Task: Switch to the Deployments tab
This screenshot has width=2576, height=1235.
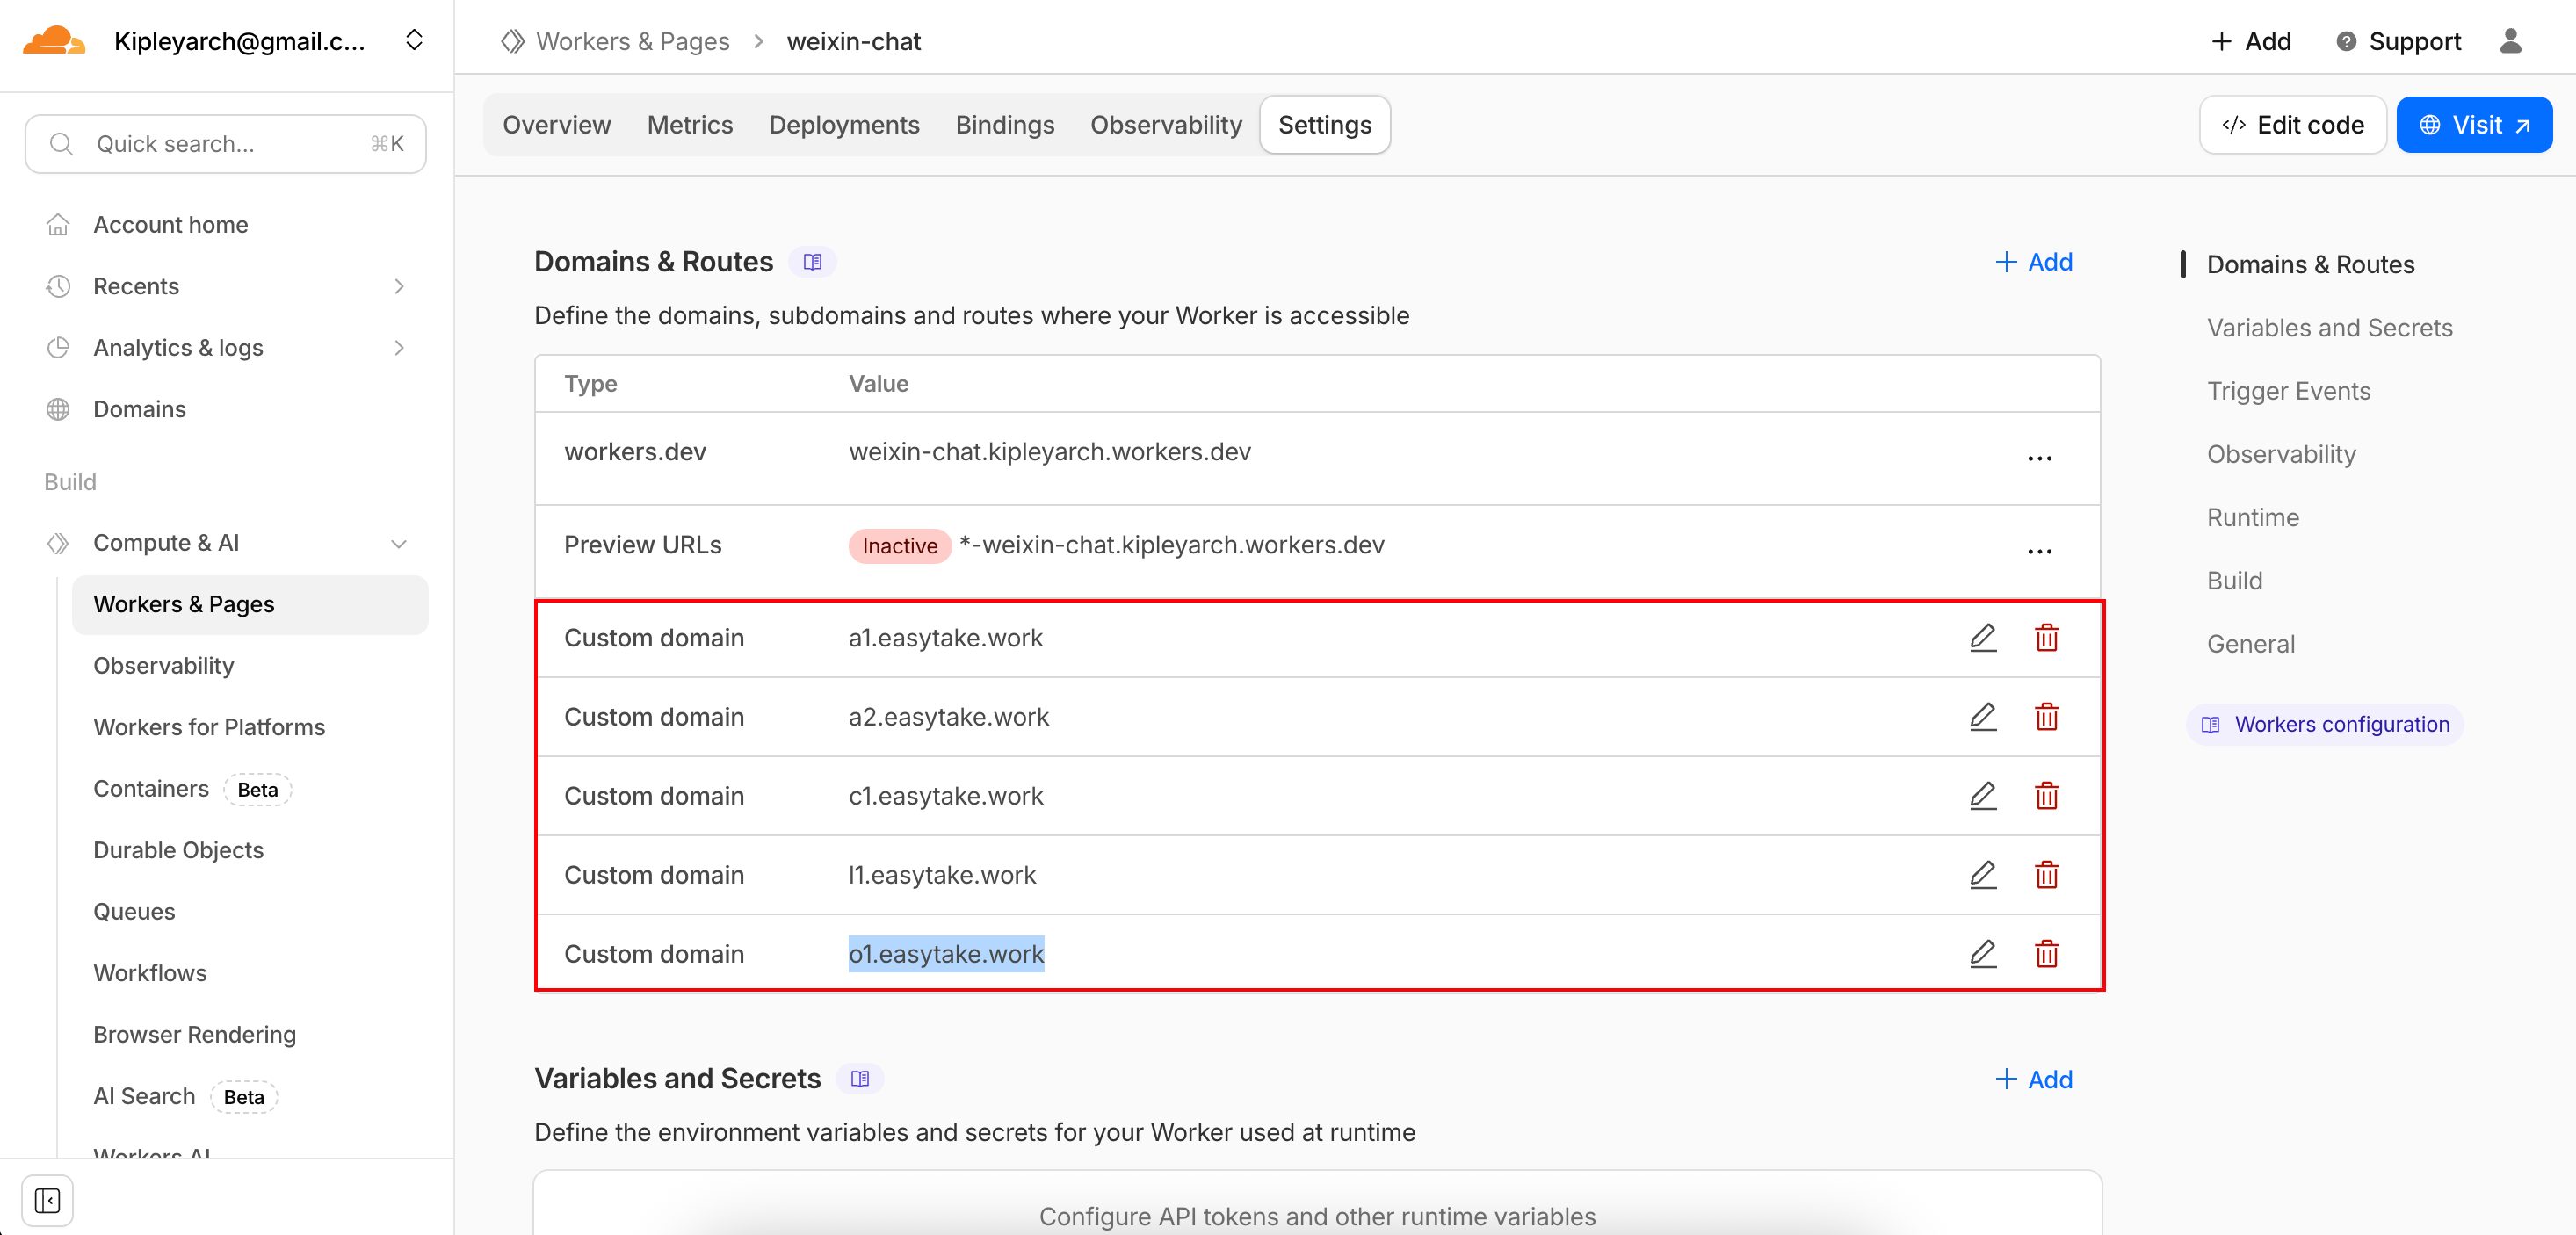Action: 843,125
